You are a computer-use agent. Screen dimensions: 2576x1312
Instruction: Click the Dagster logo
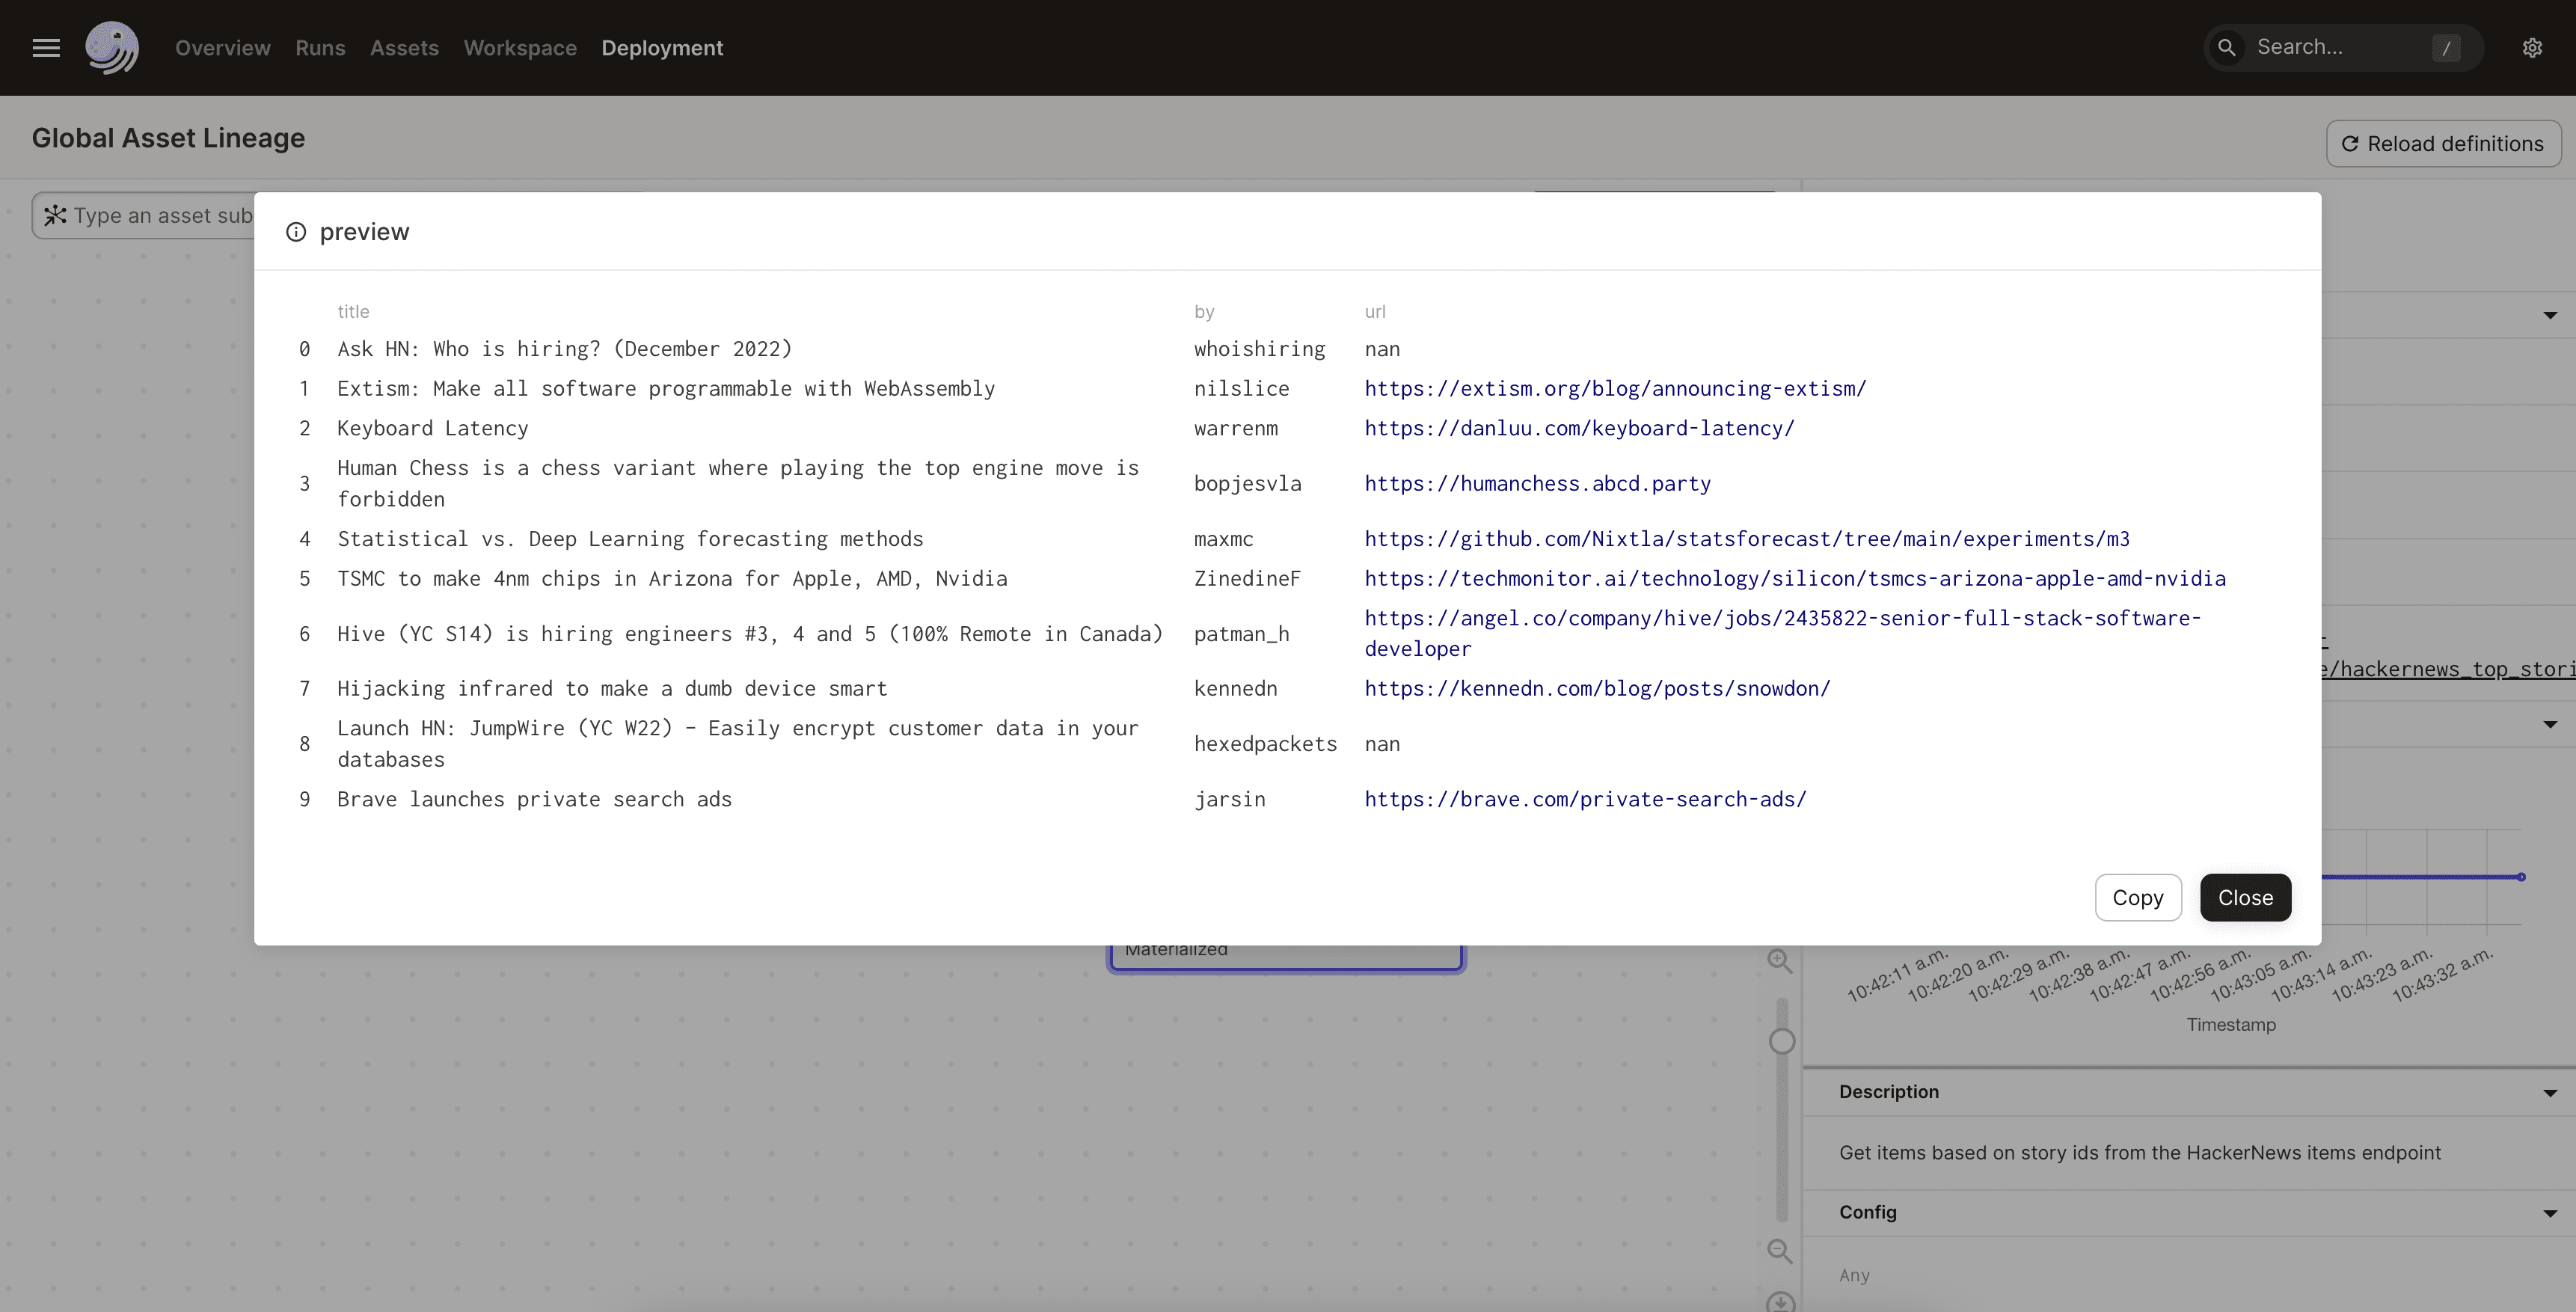[x=113, y=47]
